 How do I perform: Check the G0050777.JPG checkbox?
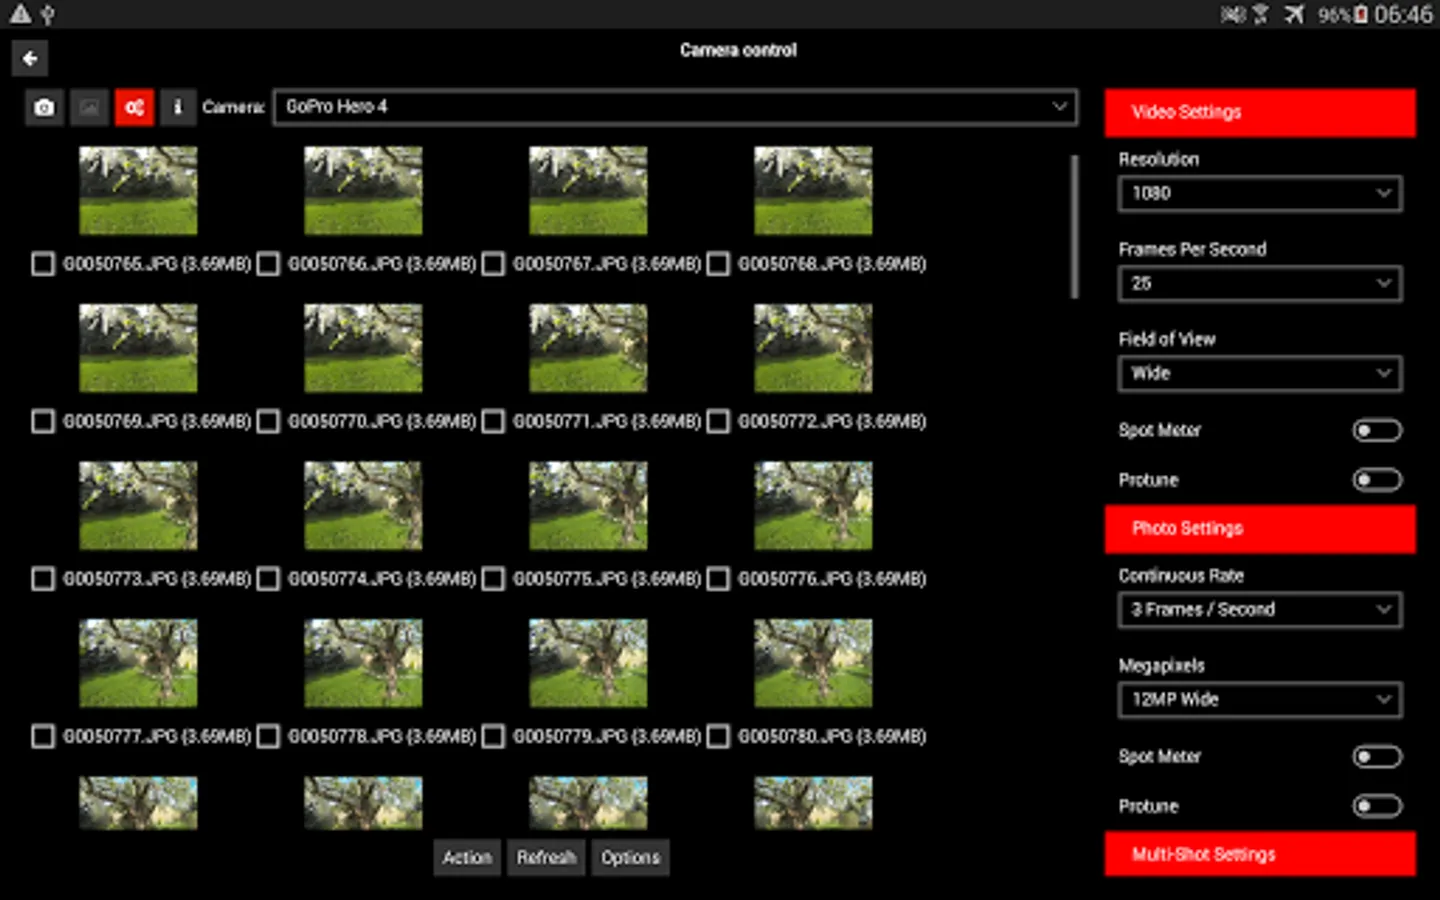[43, 736]
